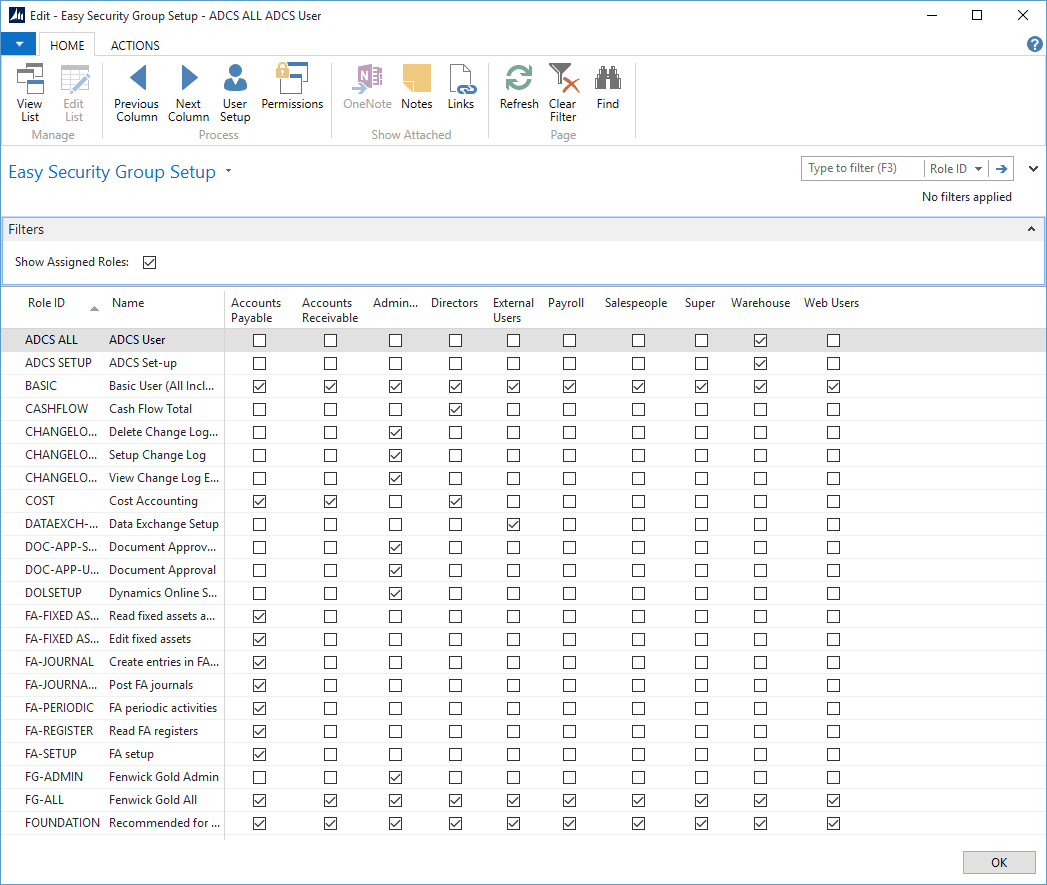The height and width of the screenshot is (885, 1047).
Task: Refresh the page data
Action: (519, 87)
